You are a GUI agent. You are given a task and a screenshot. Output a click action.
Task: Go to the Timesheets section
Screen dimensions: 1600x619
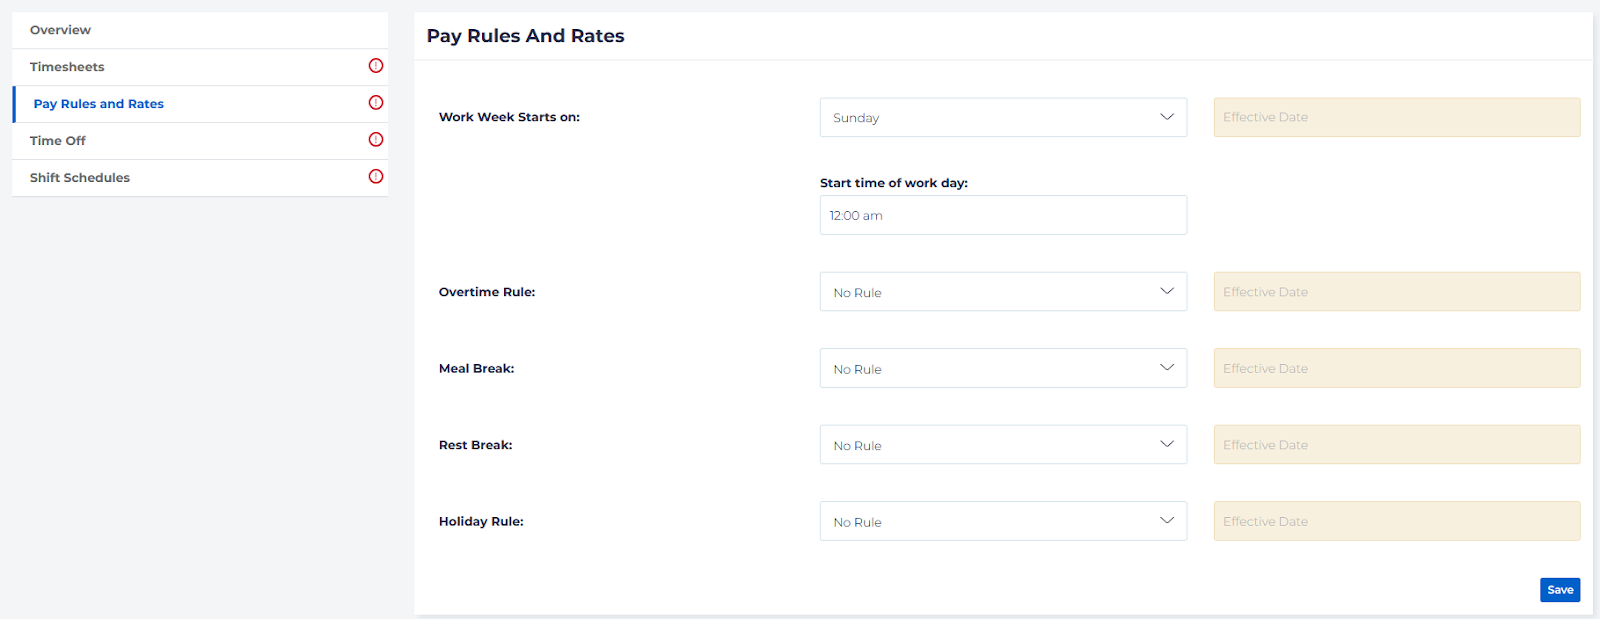[x=67, y=67]
